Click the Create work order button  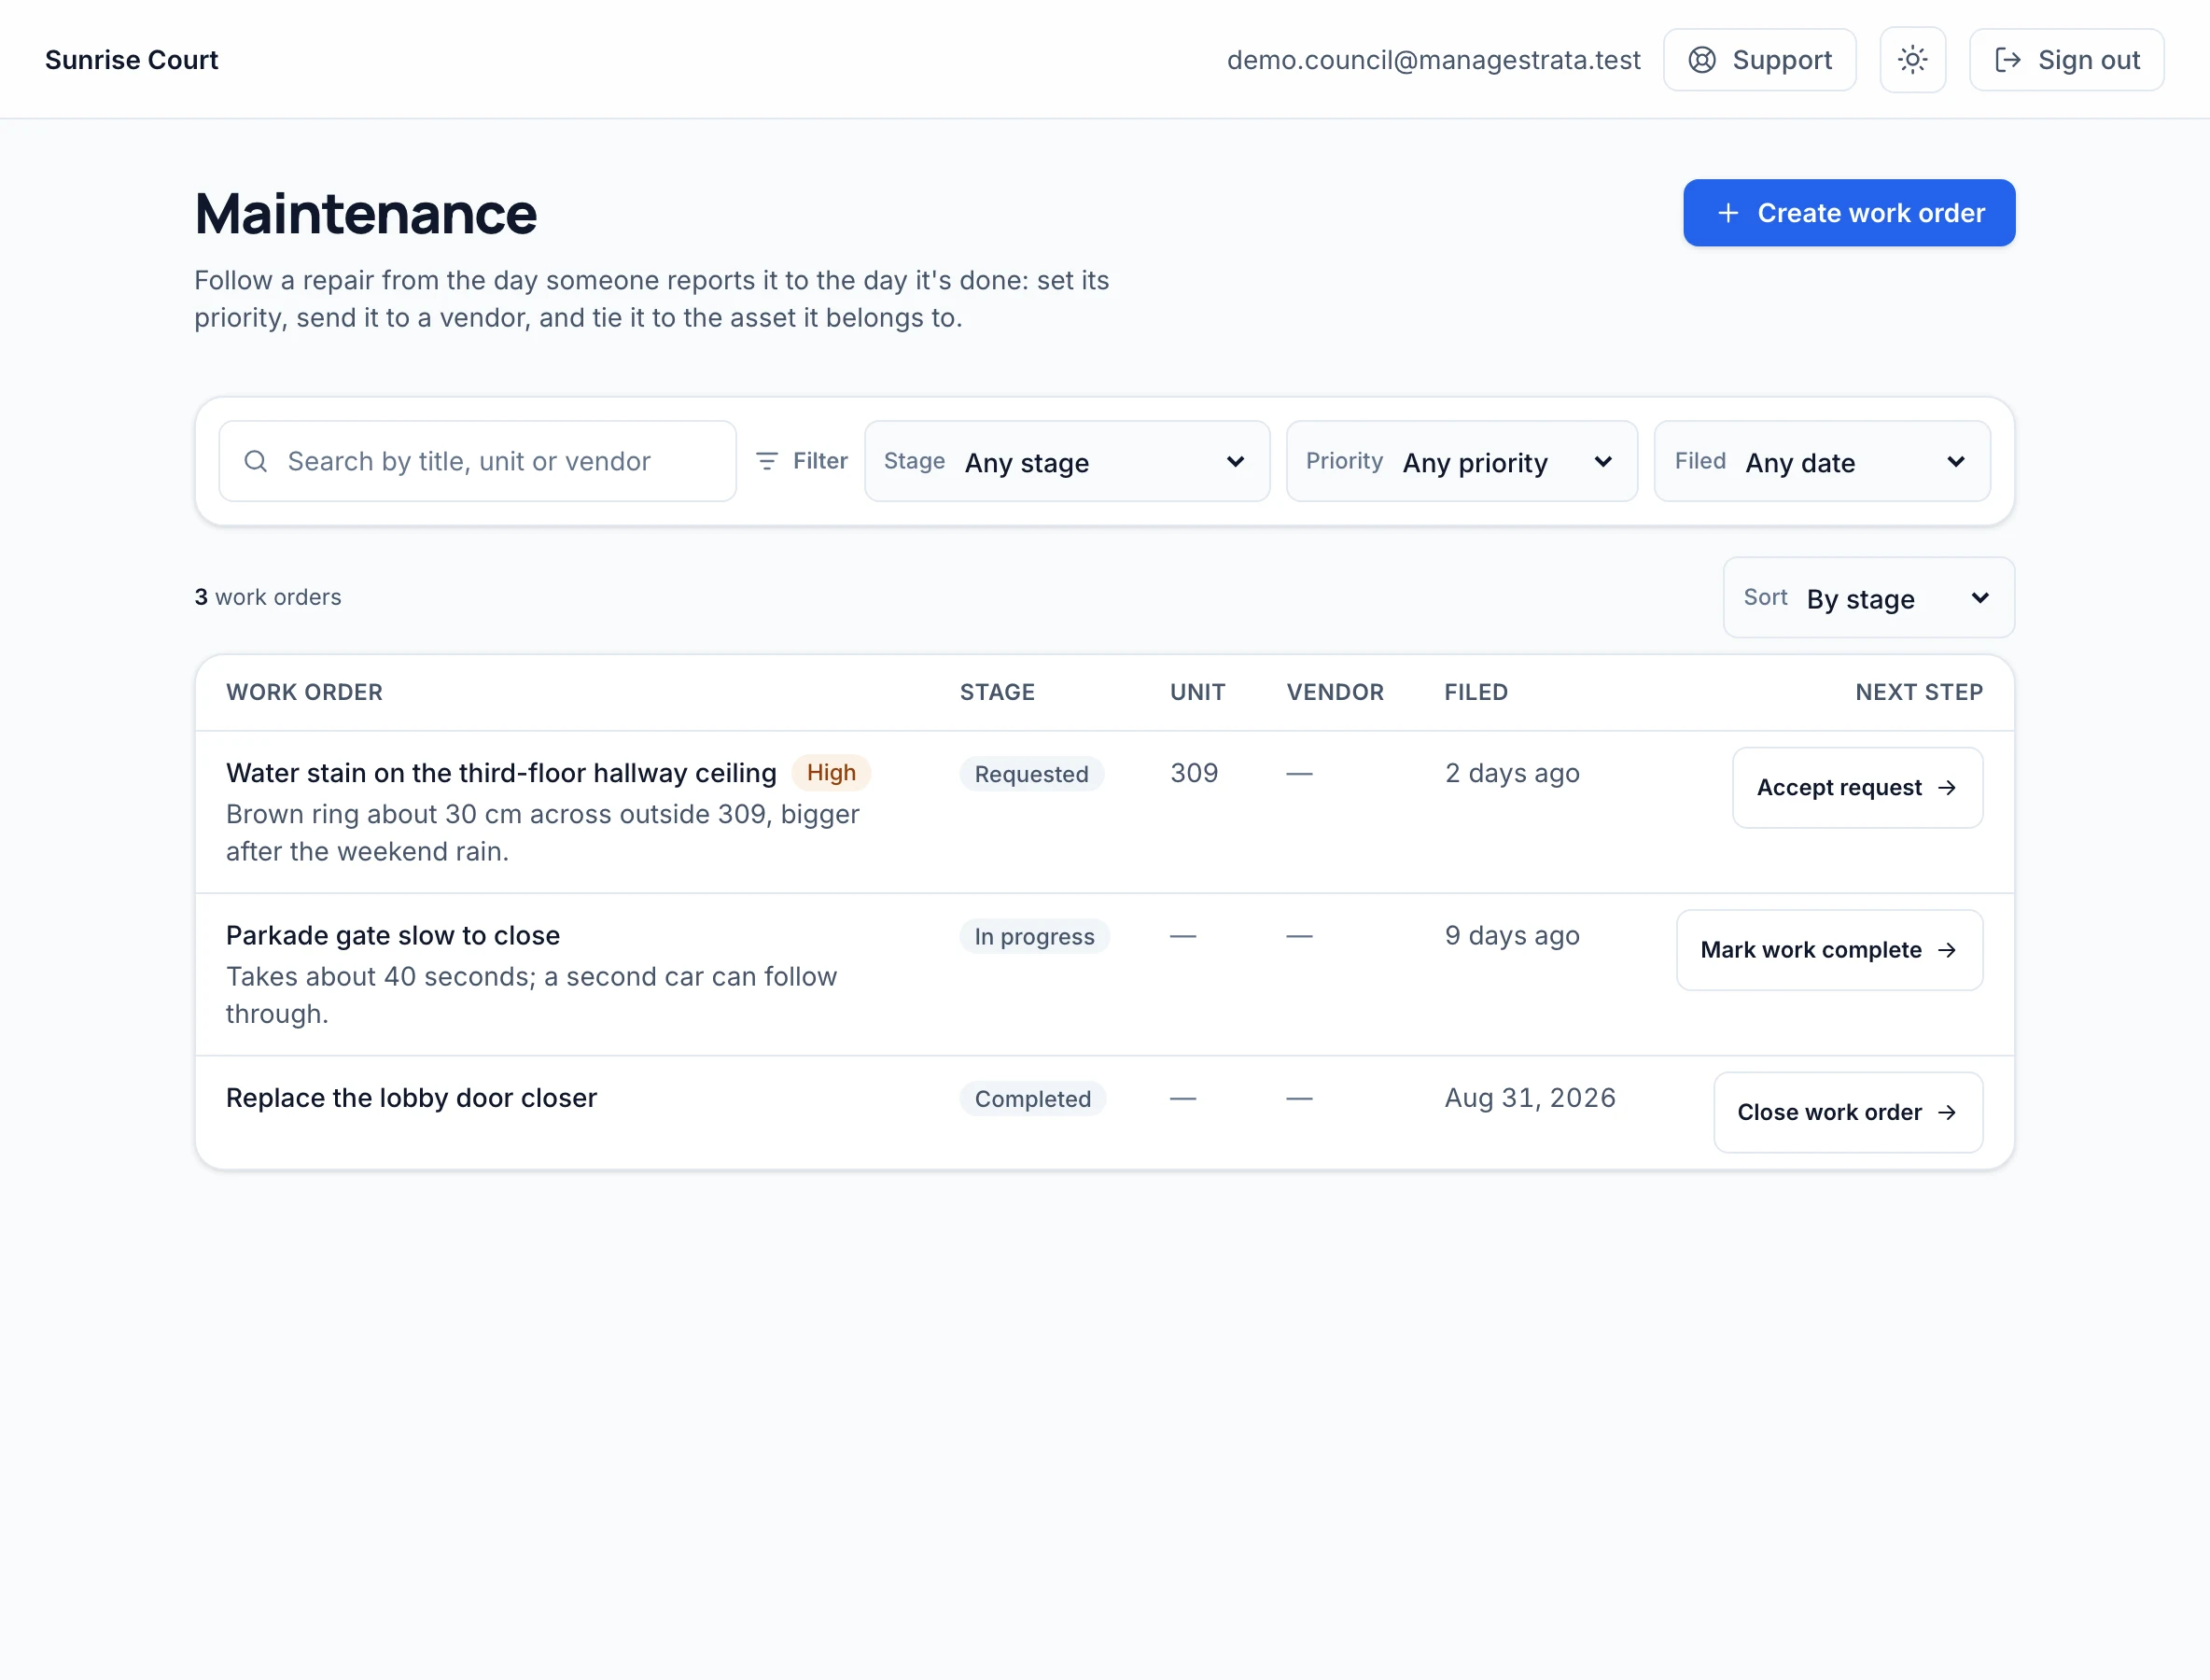click(x=1849, y=213)
